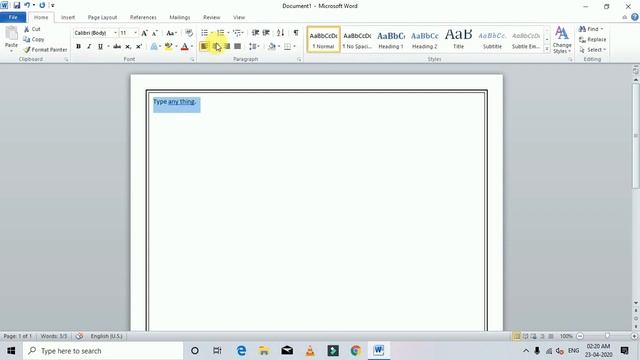The height and width of the screenshot is (360, 640).
Task: Copy the selected text
Action: click(34, 39)
